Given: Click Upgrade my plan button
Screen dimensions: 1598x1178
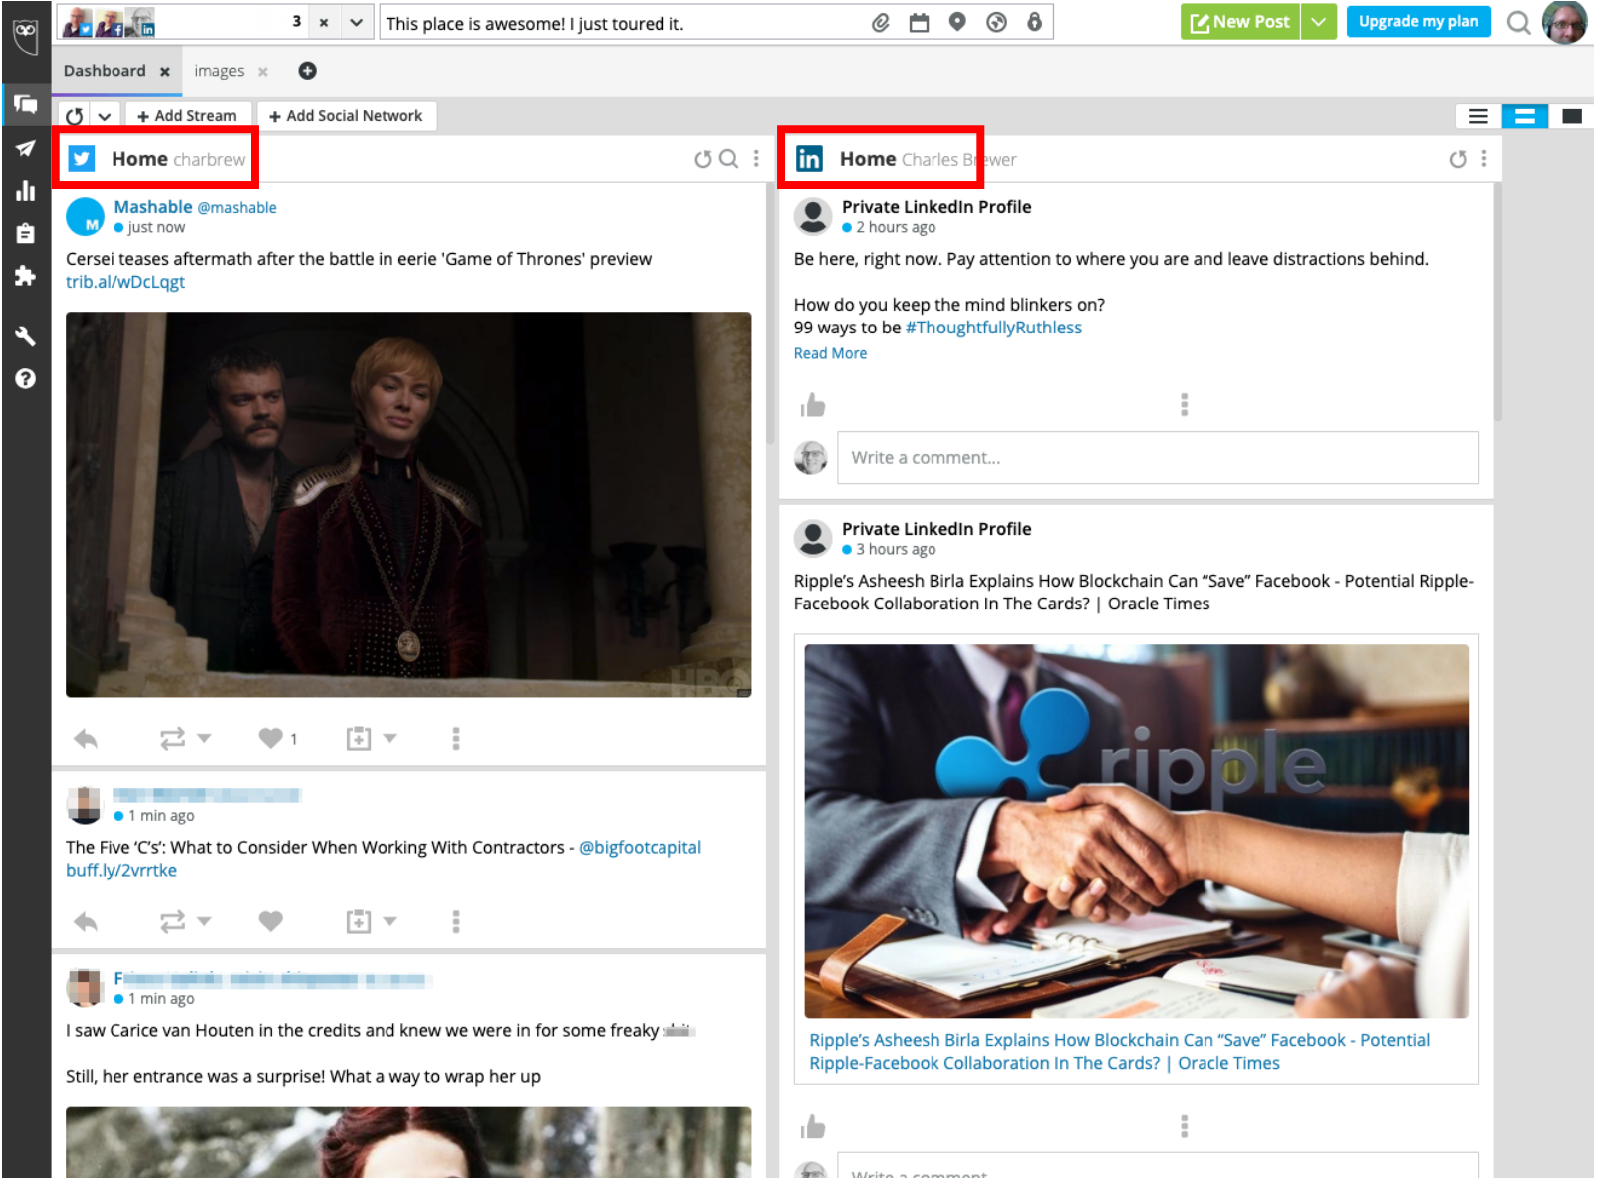Looking at the screenshot, I should pos(1418,22).
